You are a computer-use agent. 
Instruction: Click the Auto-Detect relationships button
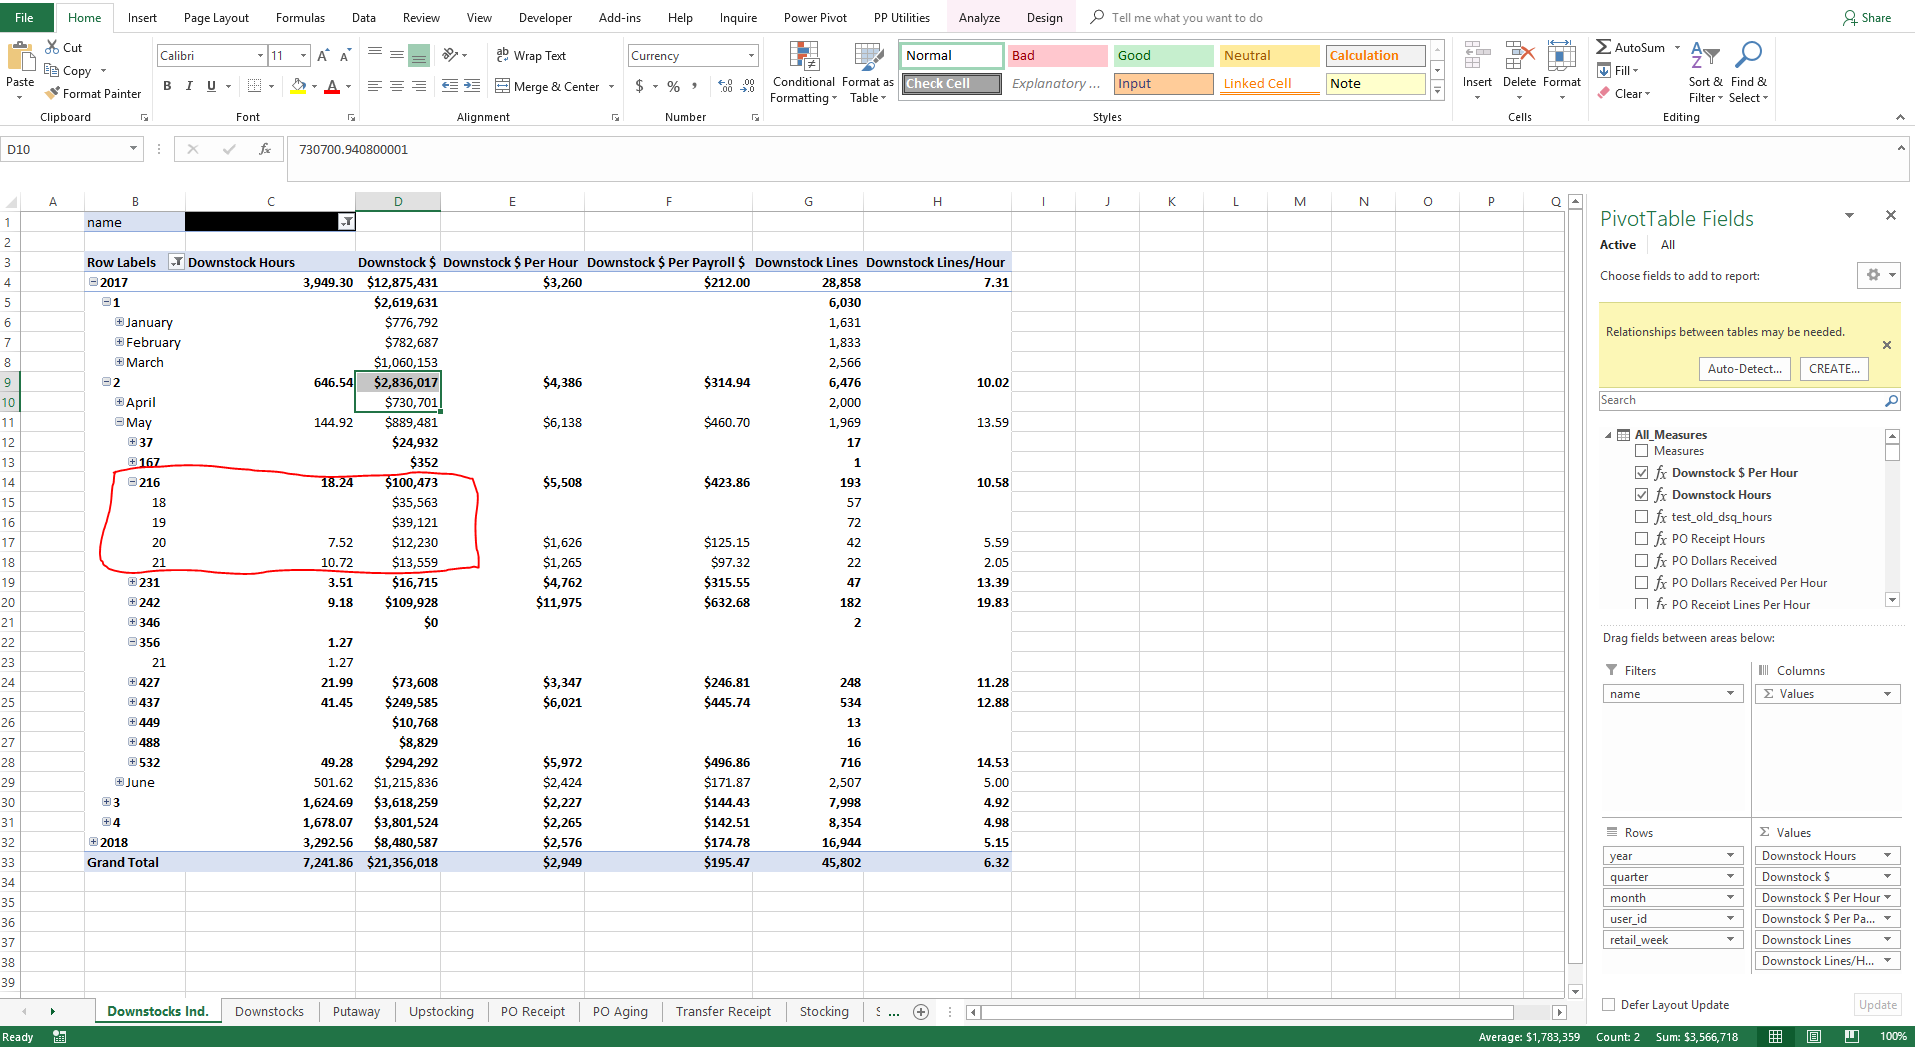(1745, 369)
